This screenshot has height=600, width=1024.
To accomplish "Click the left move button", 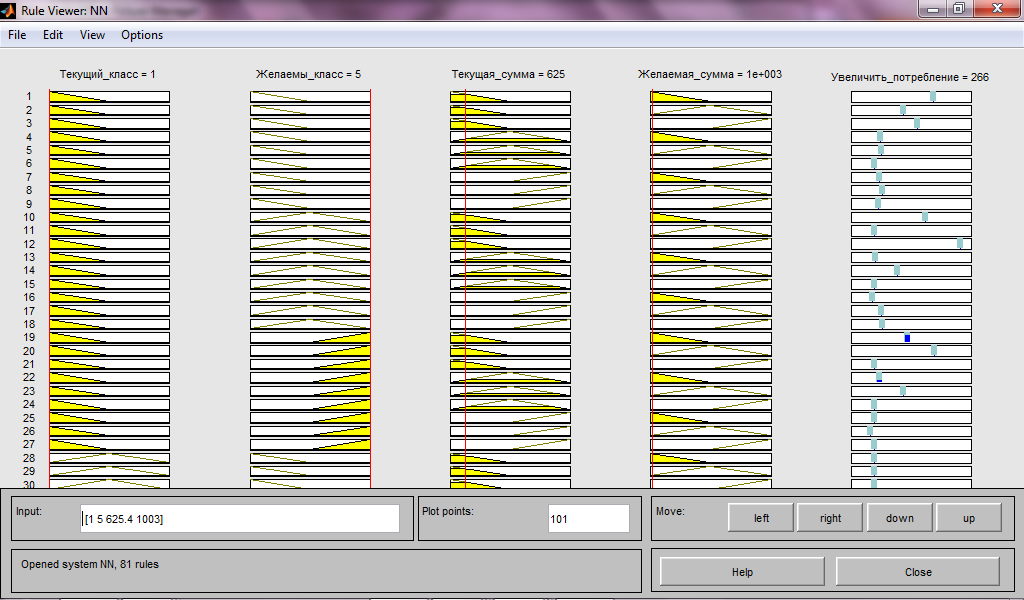I will [x=761, y=518].
